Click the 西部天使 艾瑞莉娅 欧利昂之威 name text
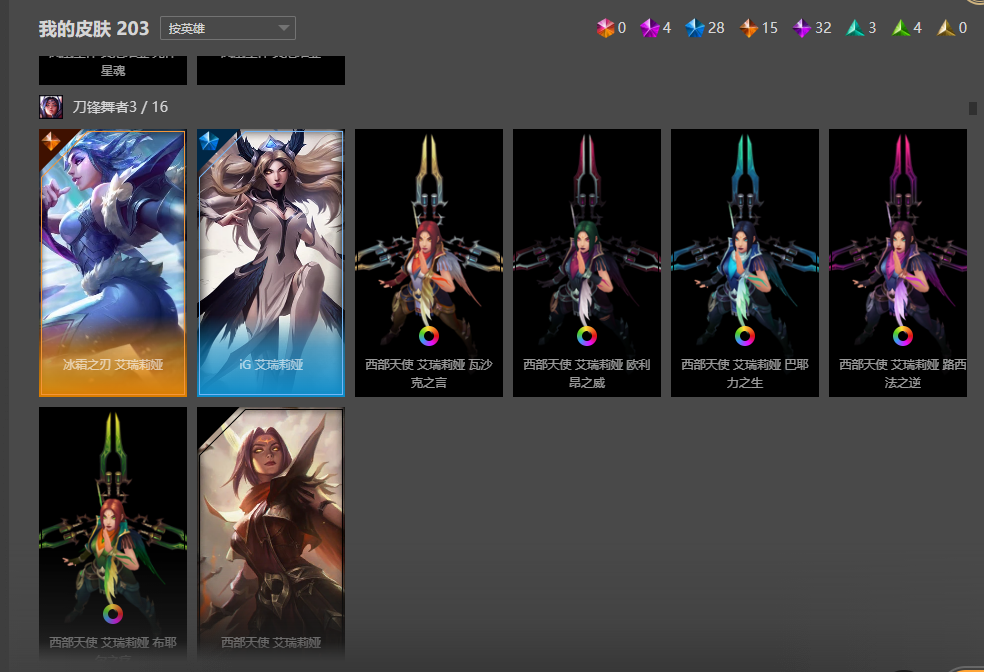The image size is (984, 672). tap(587, 373)
